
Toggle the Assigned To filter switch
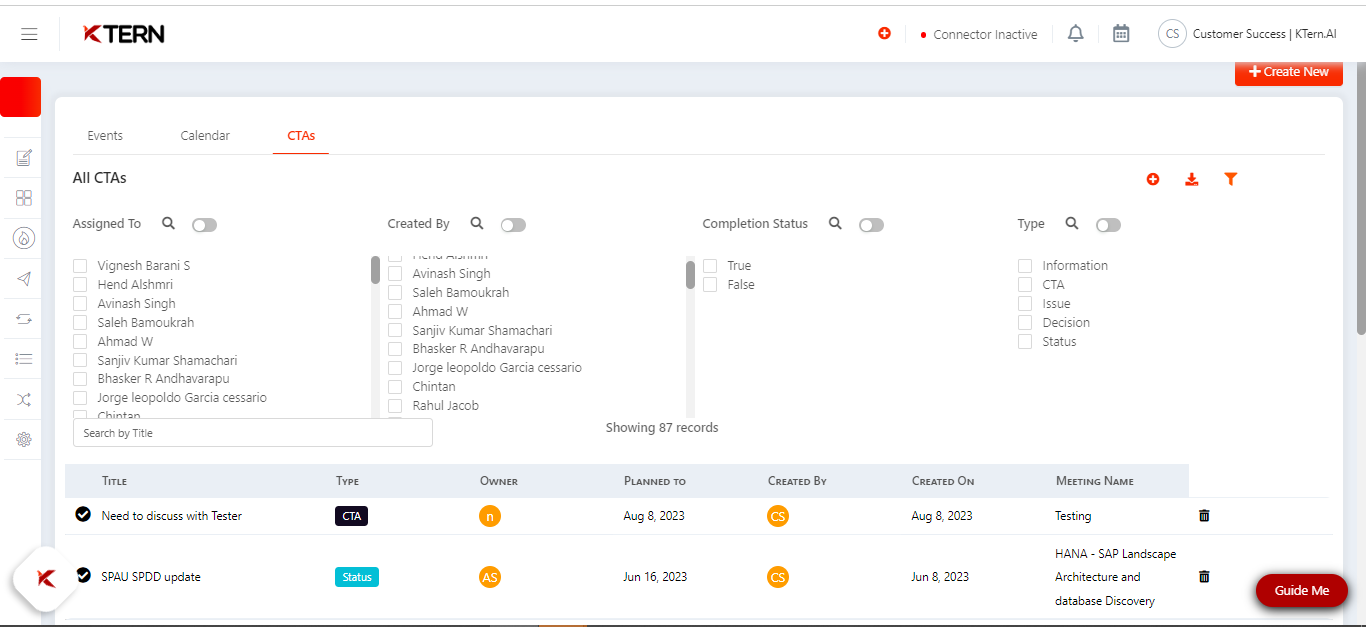click(x=204, y=225)
